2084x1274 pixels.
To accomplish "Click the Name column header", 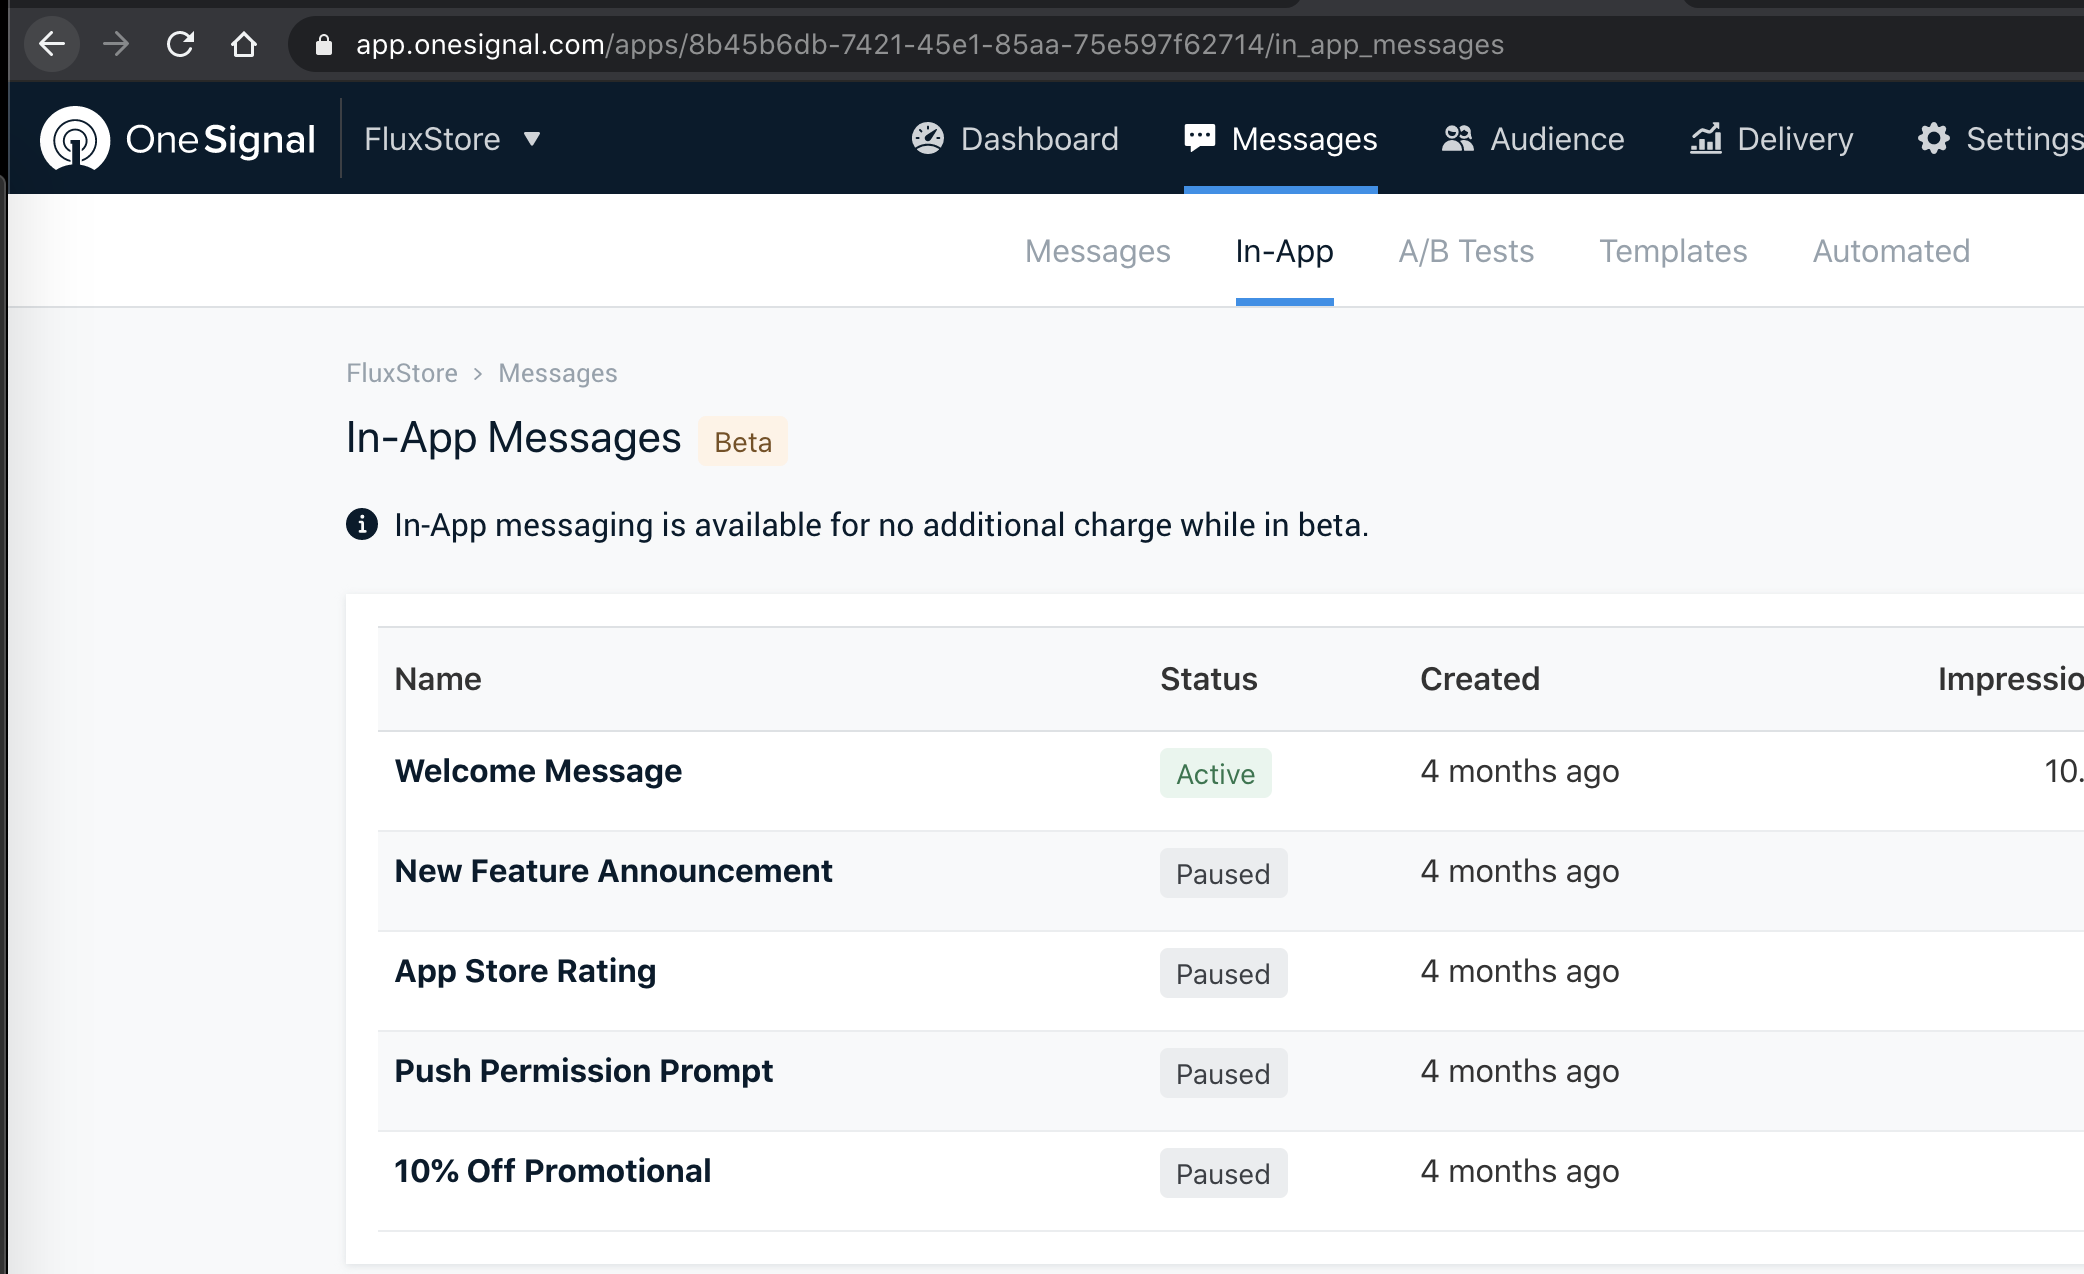I will (x=438, y=679).
